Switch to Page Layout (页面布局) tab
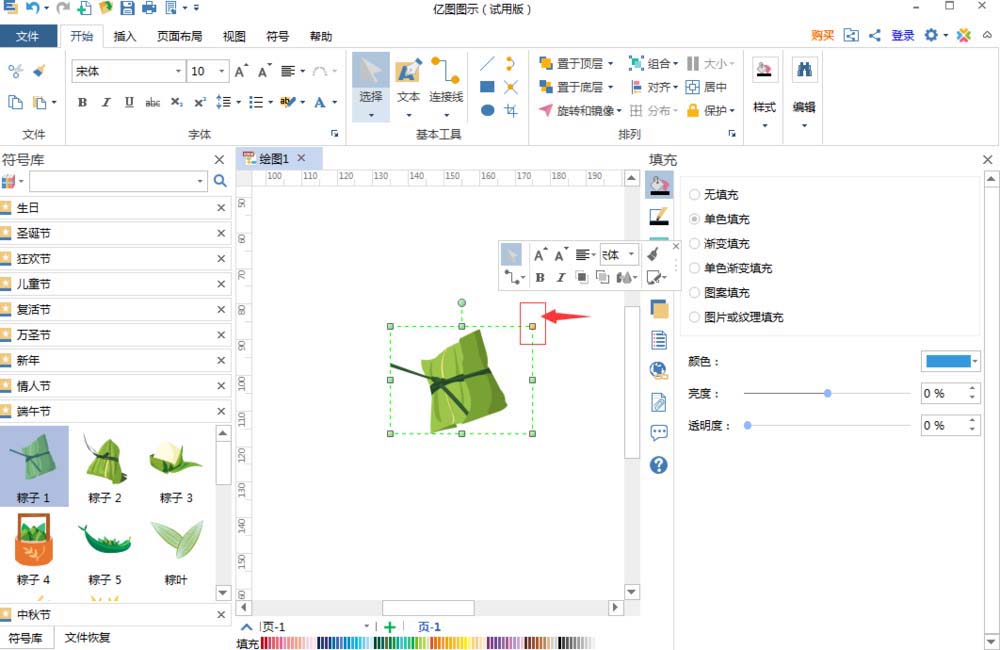This screenshot has height=650, width=1000. click(179, 36)
